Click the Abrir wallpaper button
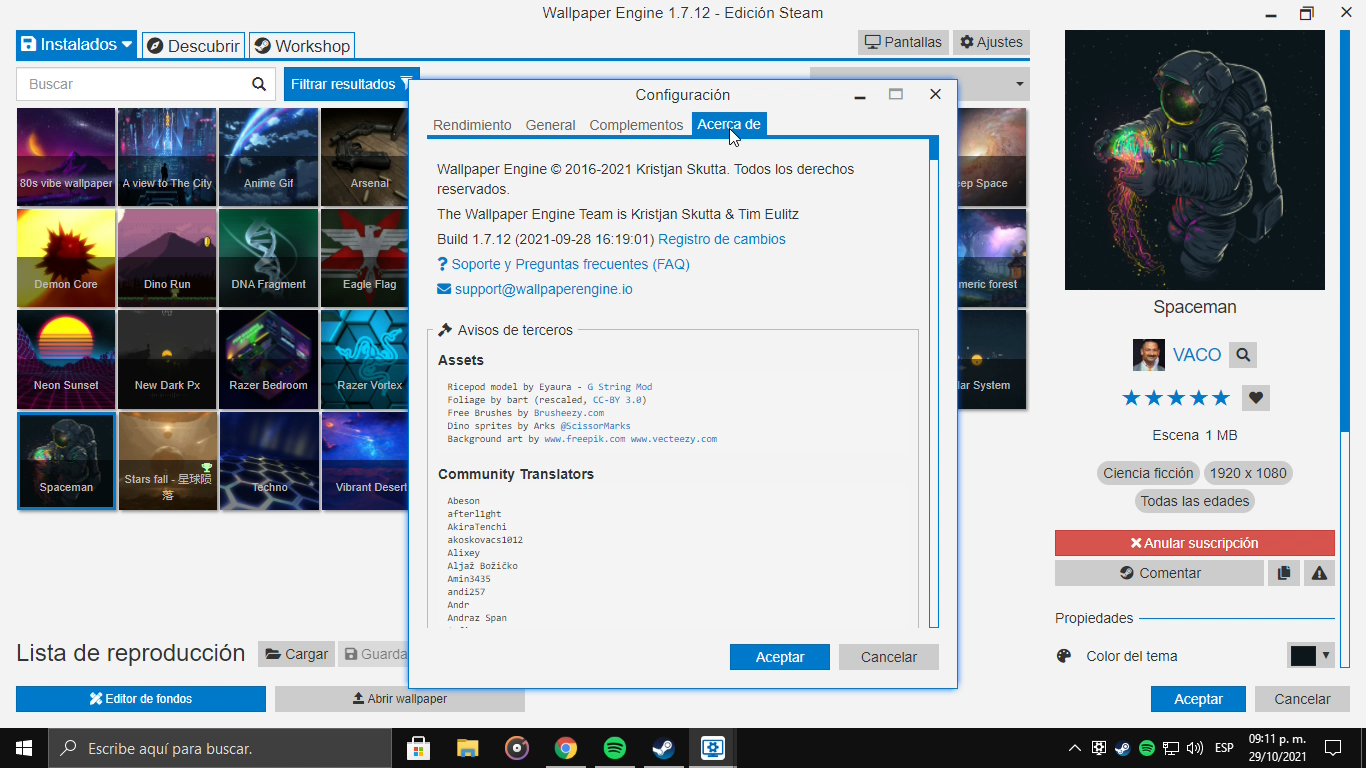 point(400,699)
